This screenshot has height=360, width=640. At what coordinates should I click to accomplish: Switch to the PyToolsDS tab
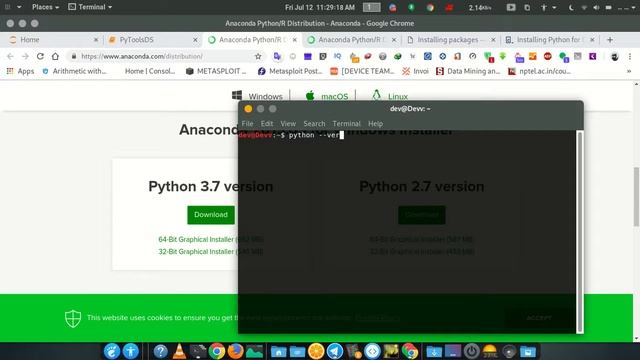152,40
